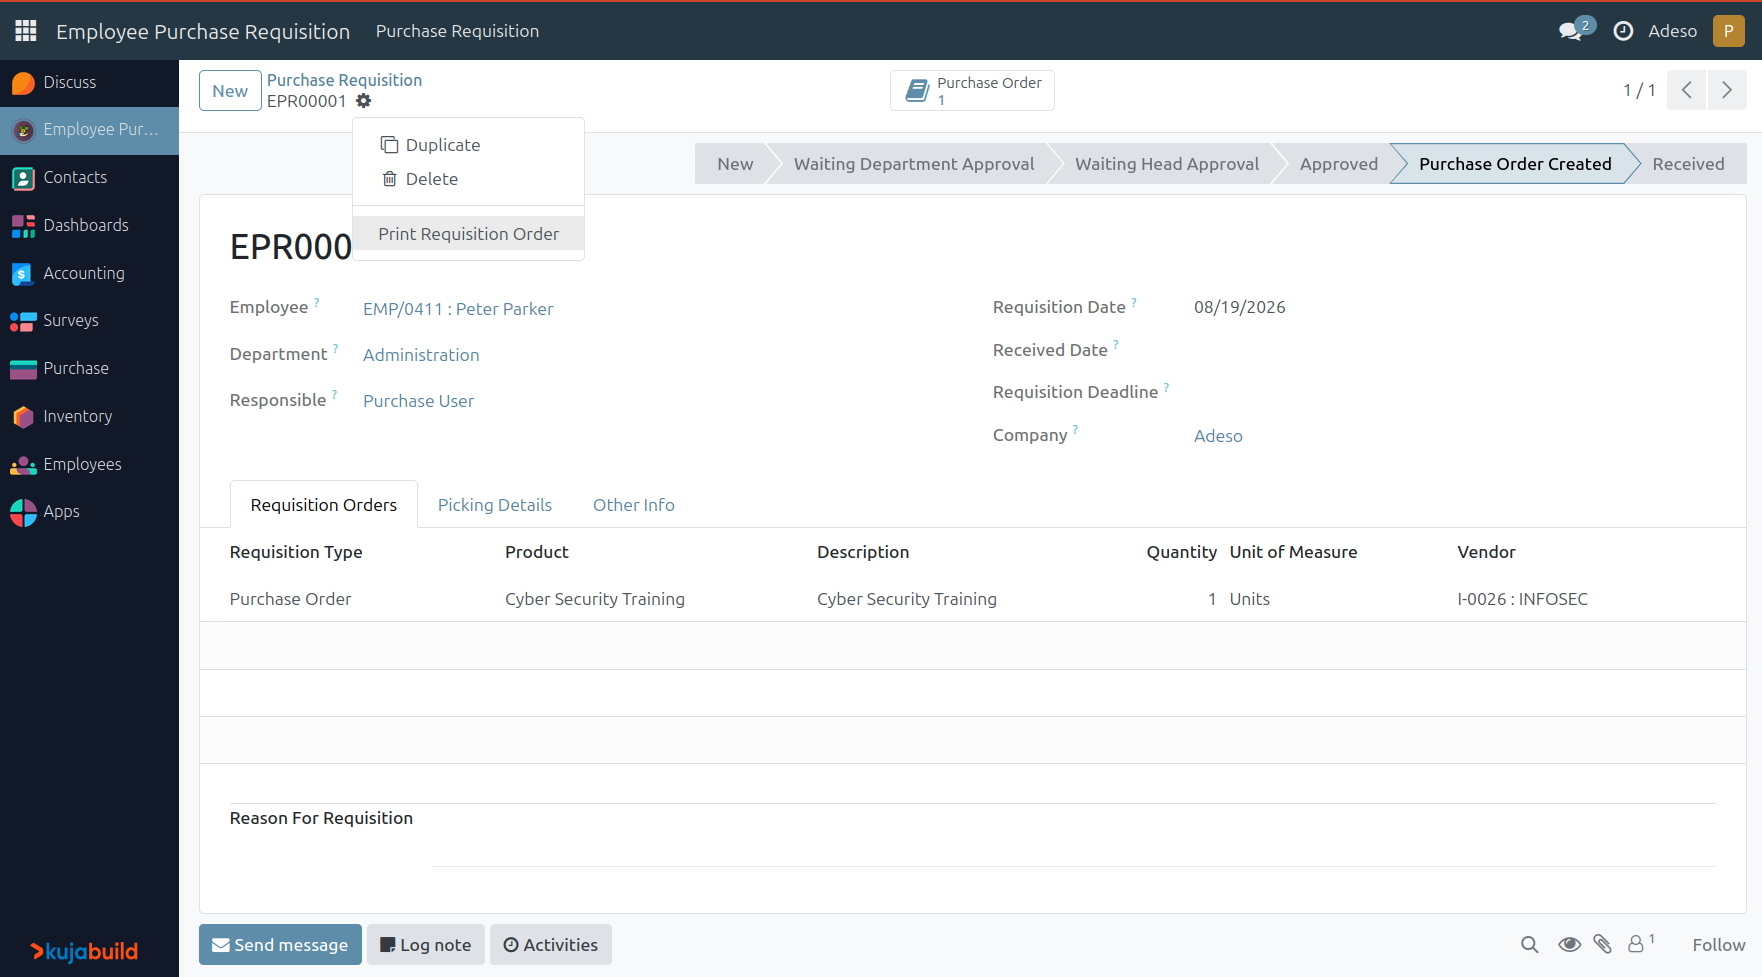Screen dimensions: 1762x977
Task: Show followers list icon in chatter
Action: point(1640,943)
